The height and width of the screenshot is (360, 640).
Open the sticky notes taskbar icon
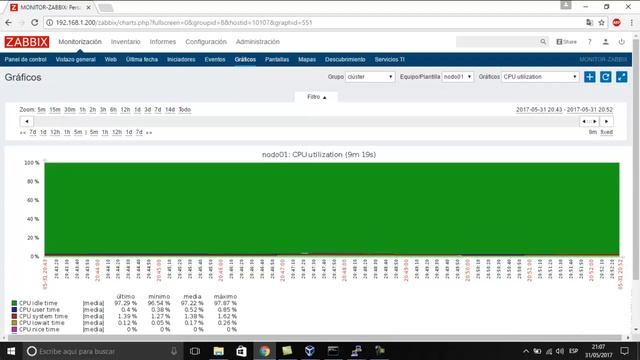(287, 351)
